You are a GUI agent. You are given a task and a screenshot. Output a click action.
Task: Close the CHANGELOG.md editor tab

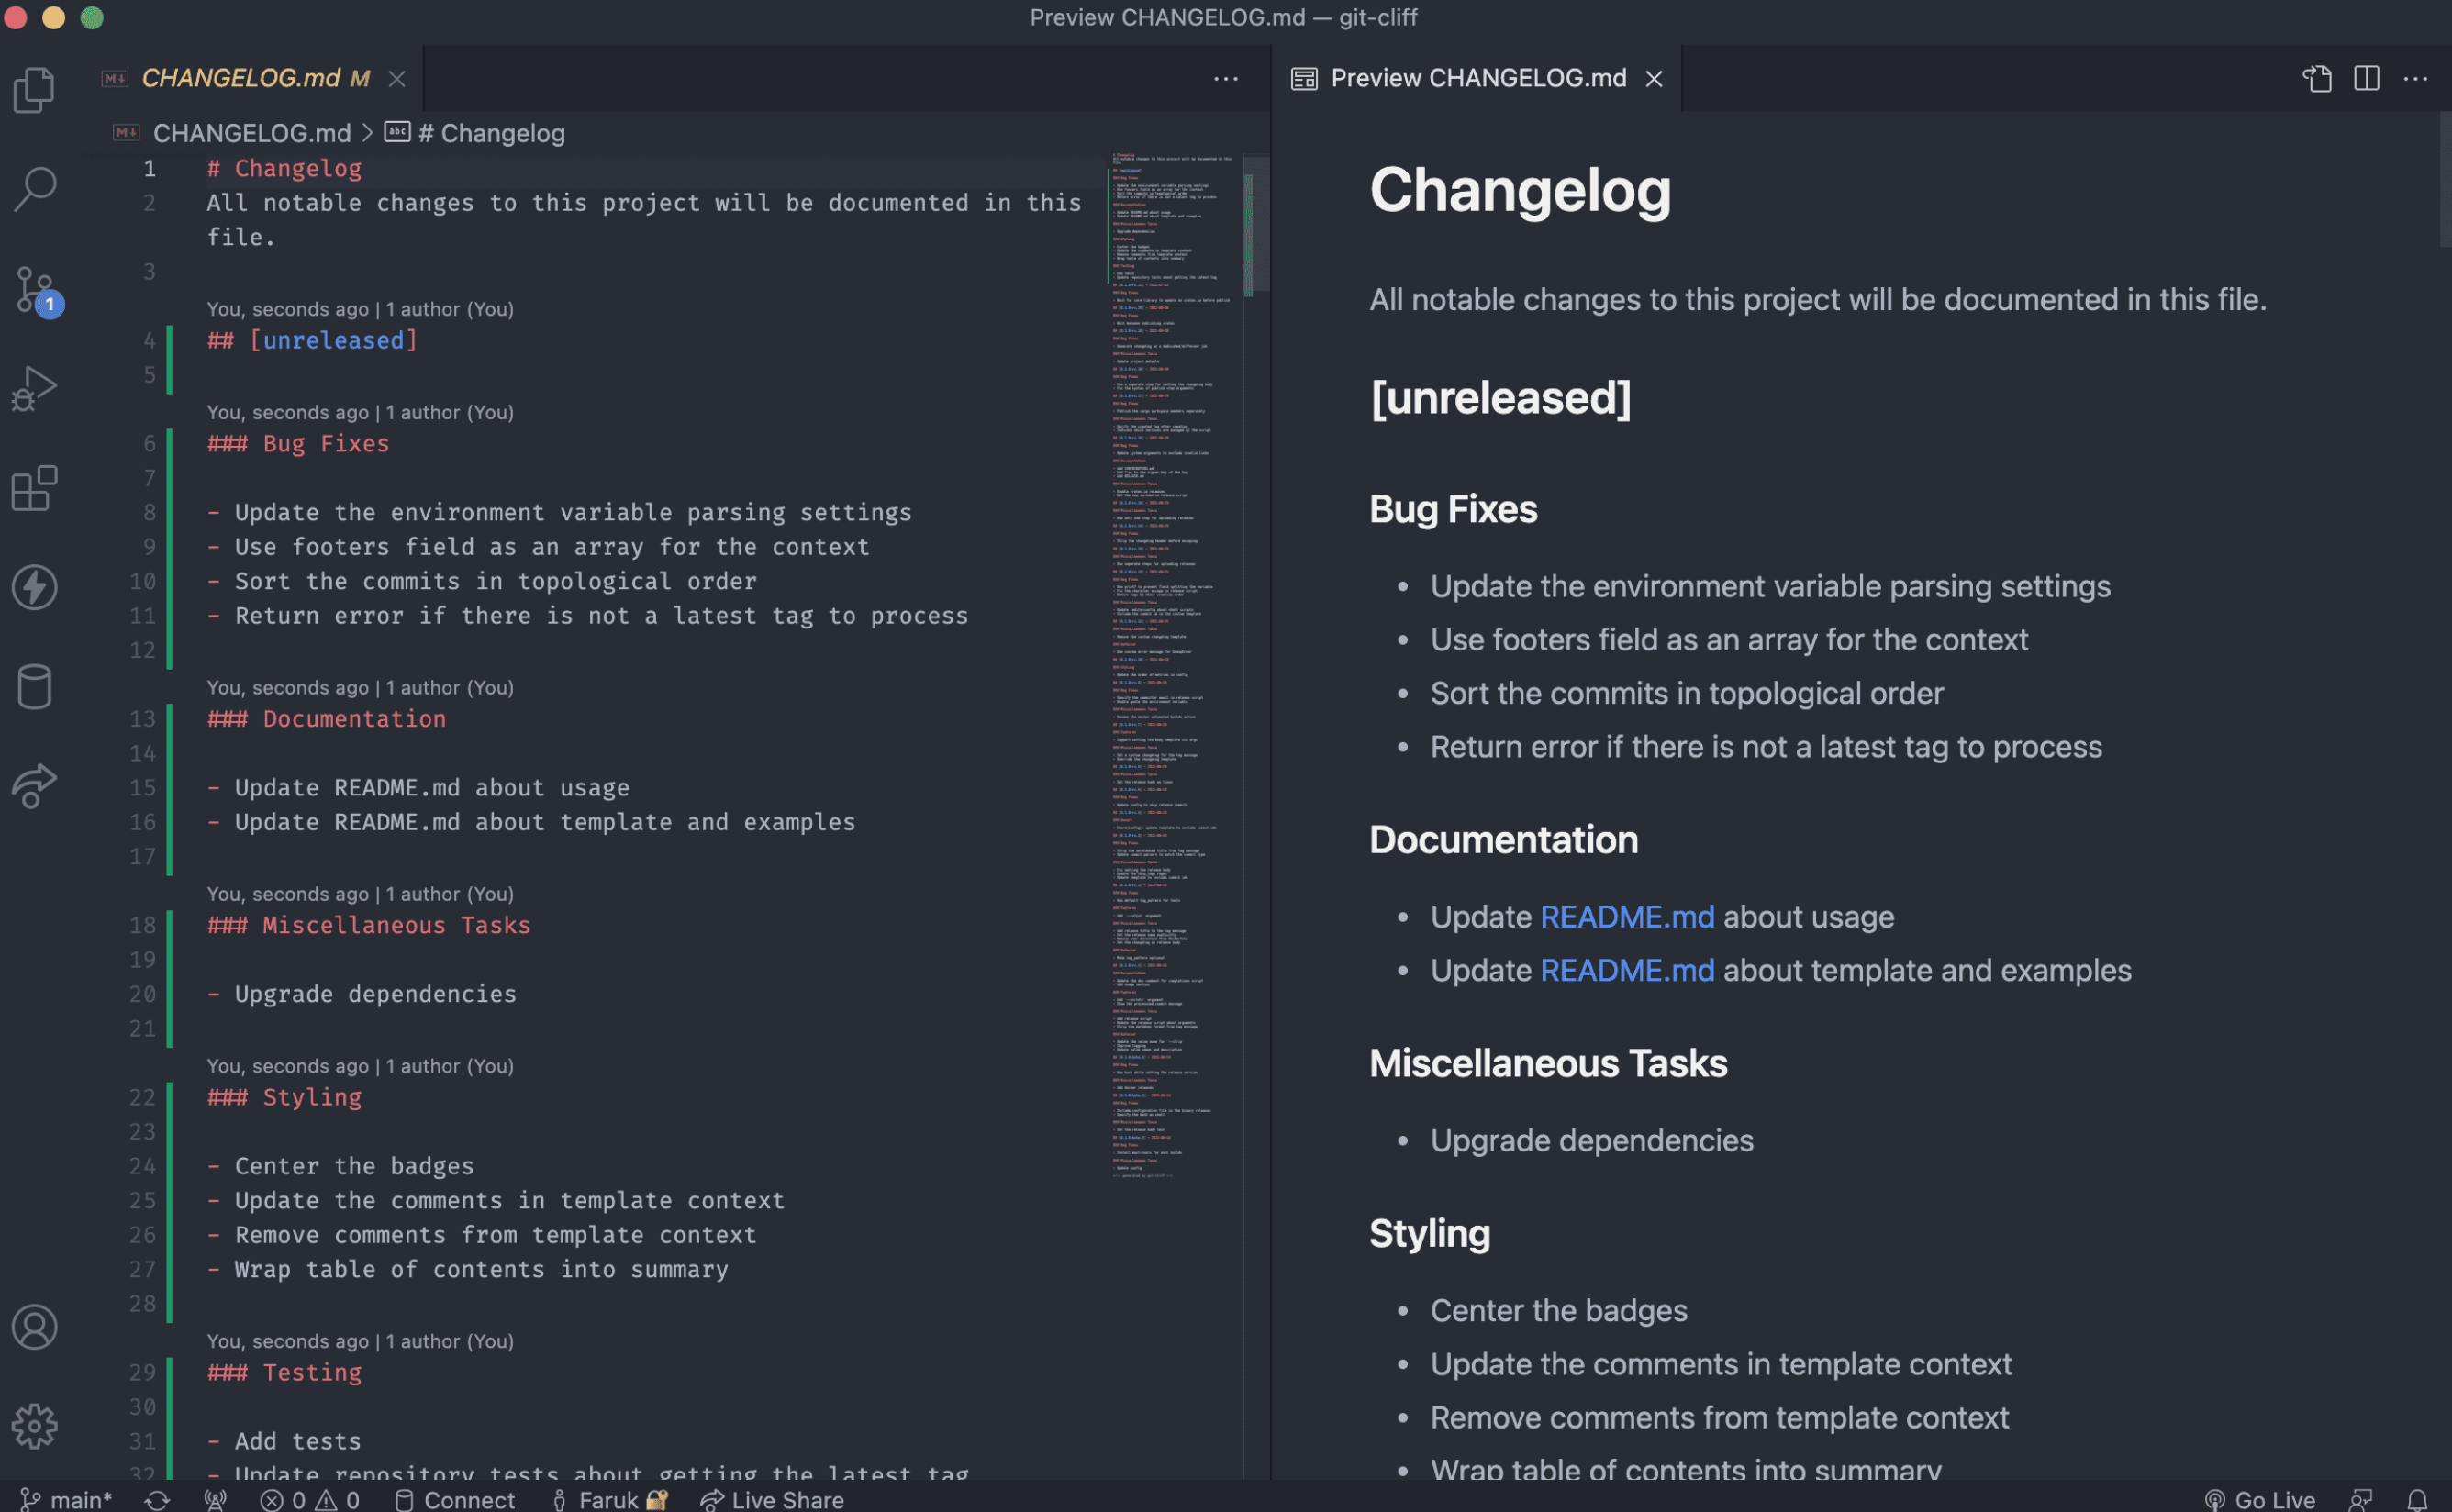point(397,78)
